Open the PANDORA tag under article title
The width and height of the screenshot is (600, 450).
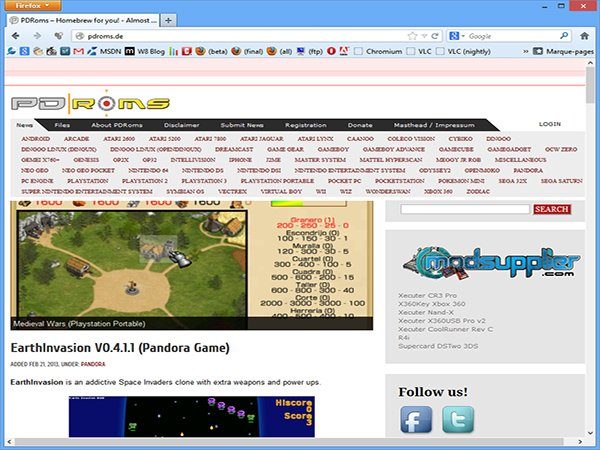(93, 364)
